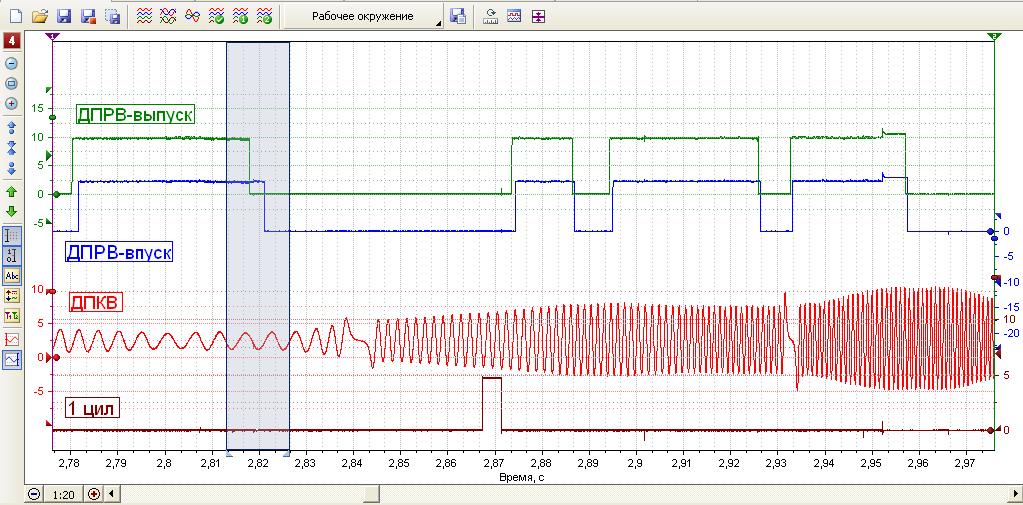Screen dimensions: 1023x505
Task: Toggle the axis scale markers button
Action: [12, 256]
